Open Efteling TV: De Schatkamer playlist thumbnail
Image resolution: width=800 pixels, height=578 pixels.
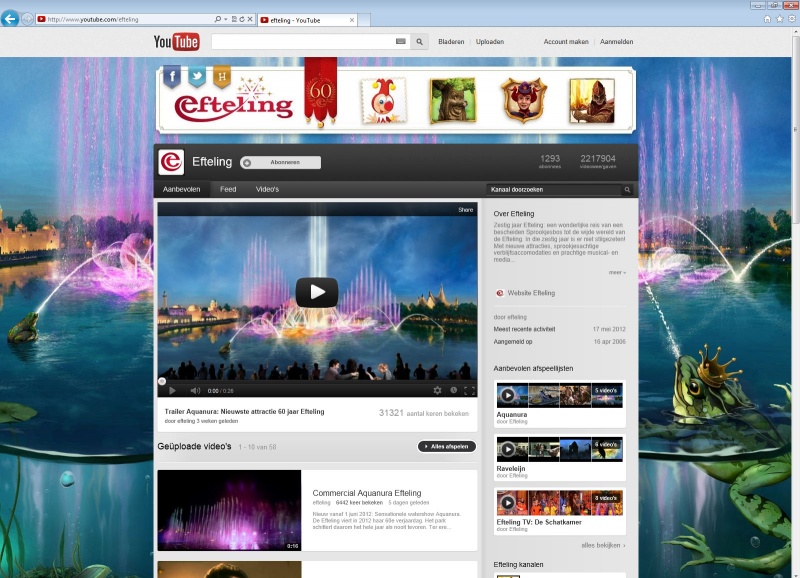coord(560,503)
